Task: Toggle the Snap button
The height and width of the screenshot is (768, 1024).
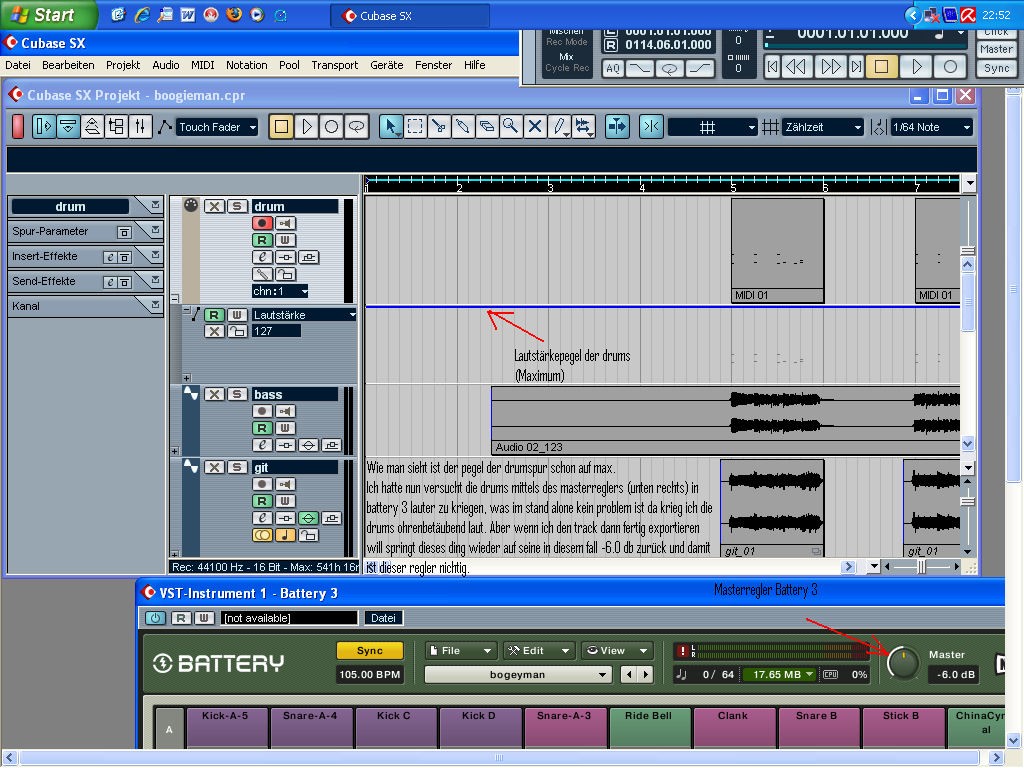Action: (x=651, y=127)
